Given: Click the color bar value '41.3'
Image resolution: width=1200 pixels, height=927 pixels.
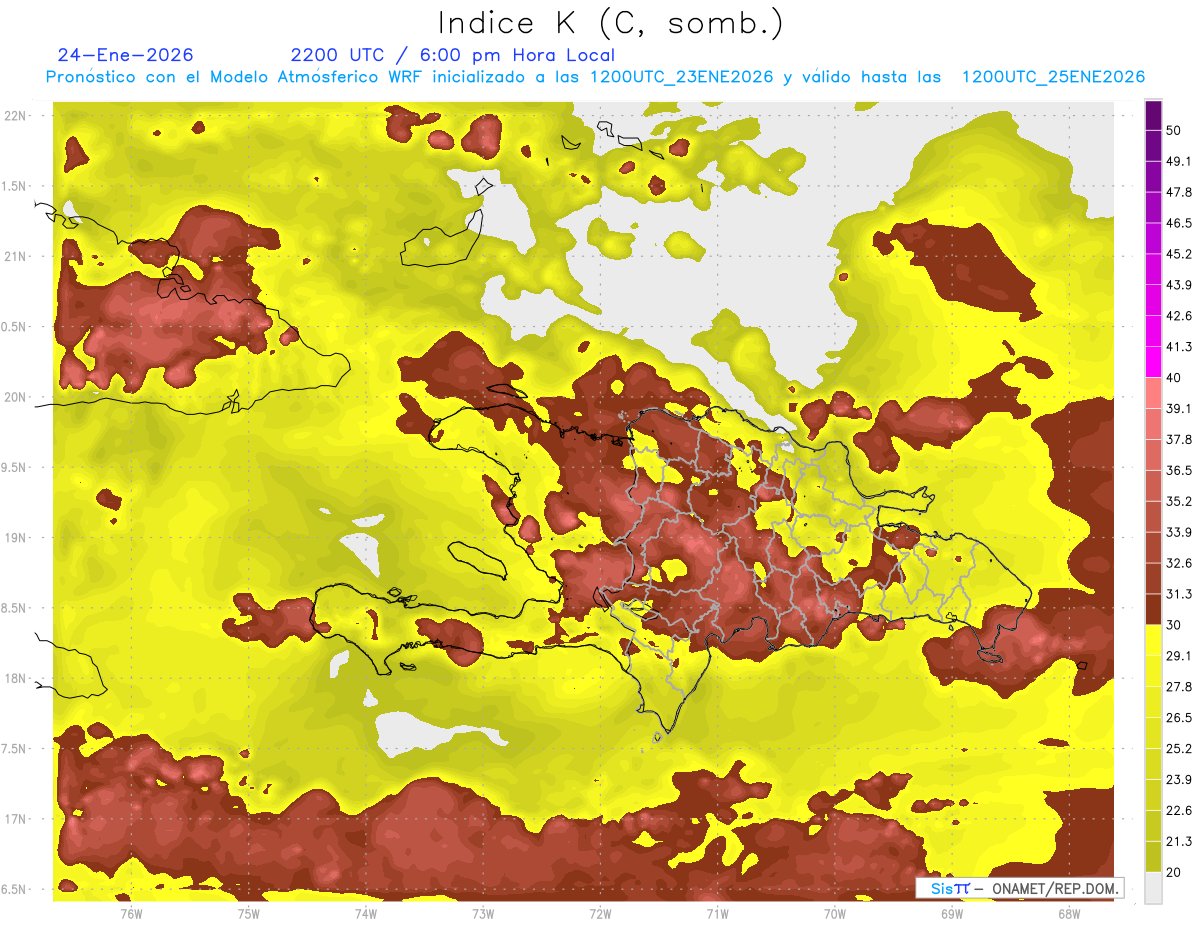Looking at the screenshot, I should coord(1179,347).
